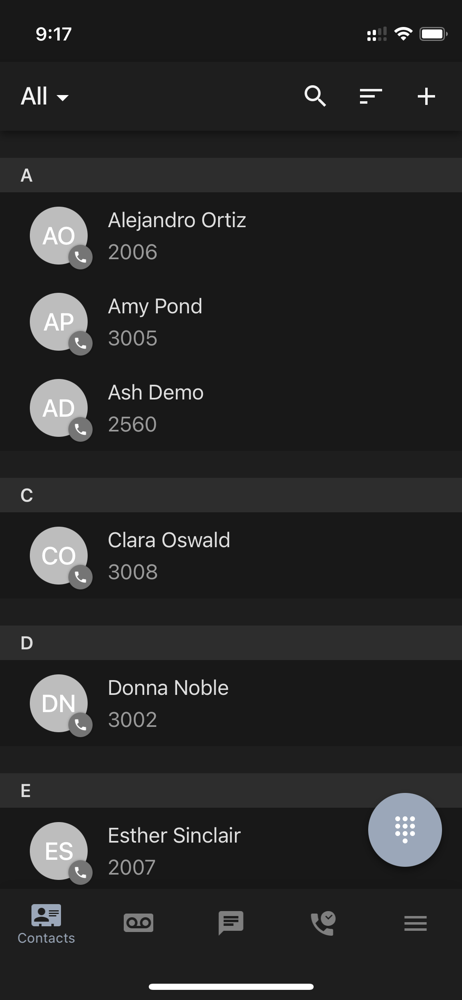Viewport: 462px width, 1000px height.
Task: Select the Contacts tab
Action: (x=46, y=924)
